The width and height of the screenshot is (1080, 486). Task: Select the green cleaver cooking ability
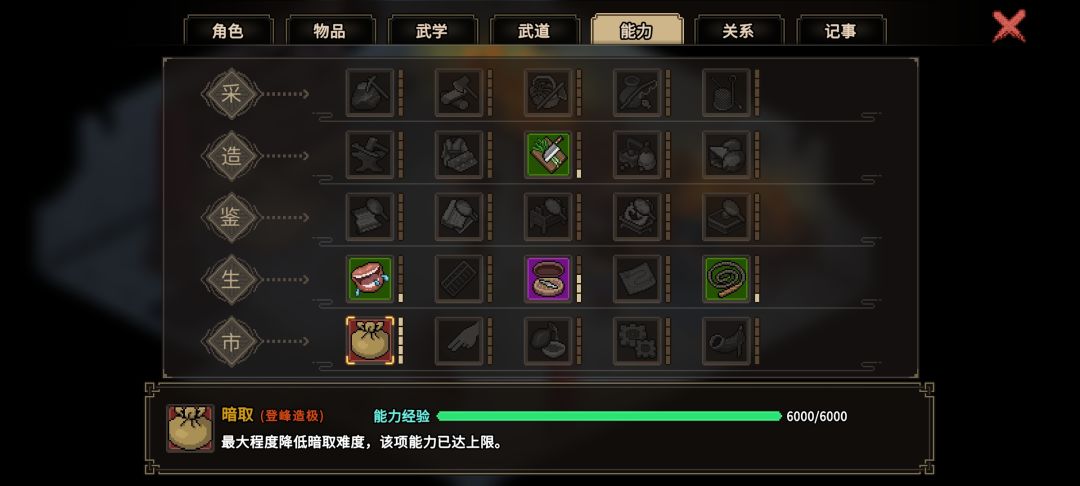pyautogui.click(x=548, y=155)
